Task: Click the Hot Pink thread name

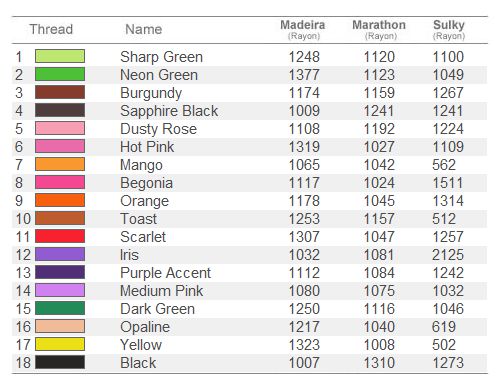Action: tap(147, 147)
